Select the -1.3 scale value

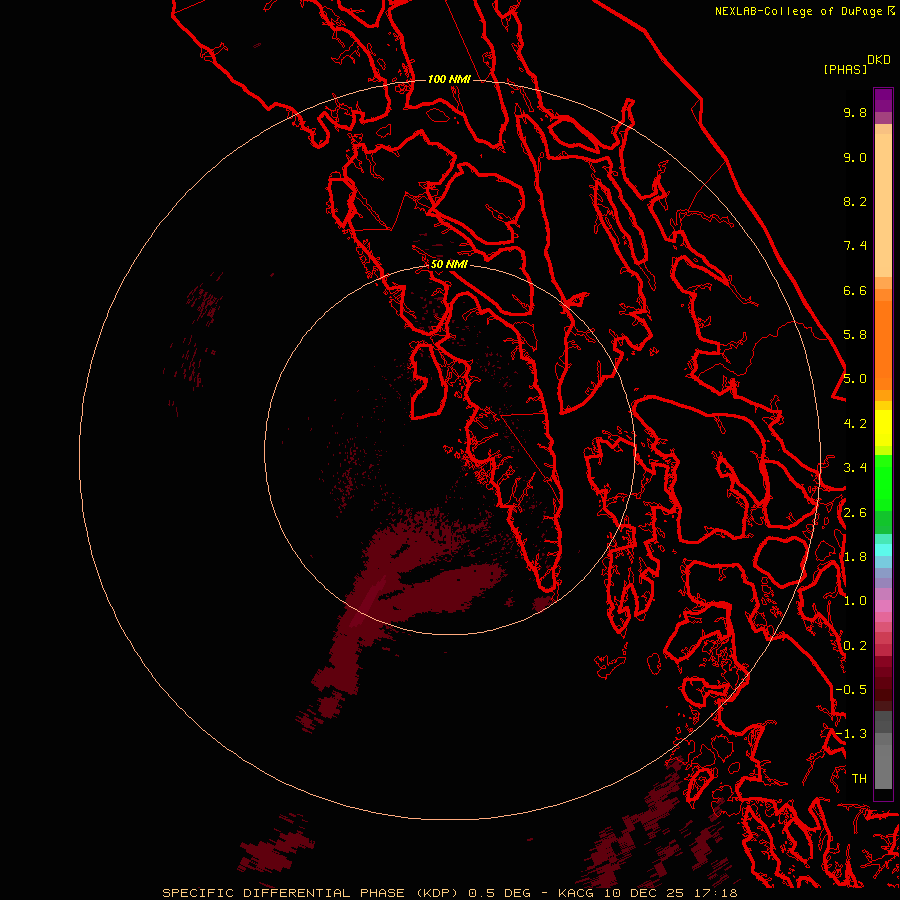[852, 734]
